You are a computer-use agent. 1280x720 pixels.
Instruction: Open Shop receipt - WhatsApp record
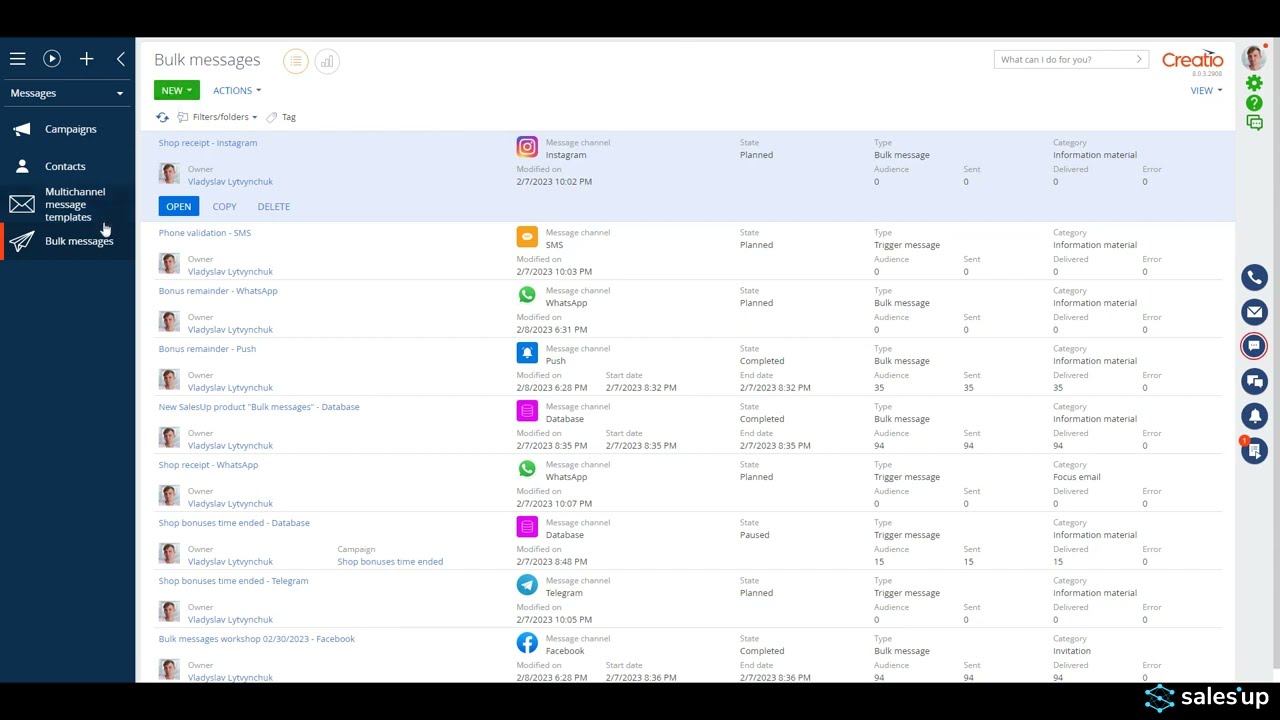click(208, 465)
